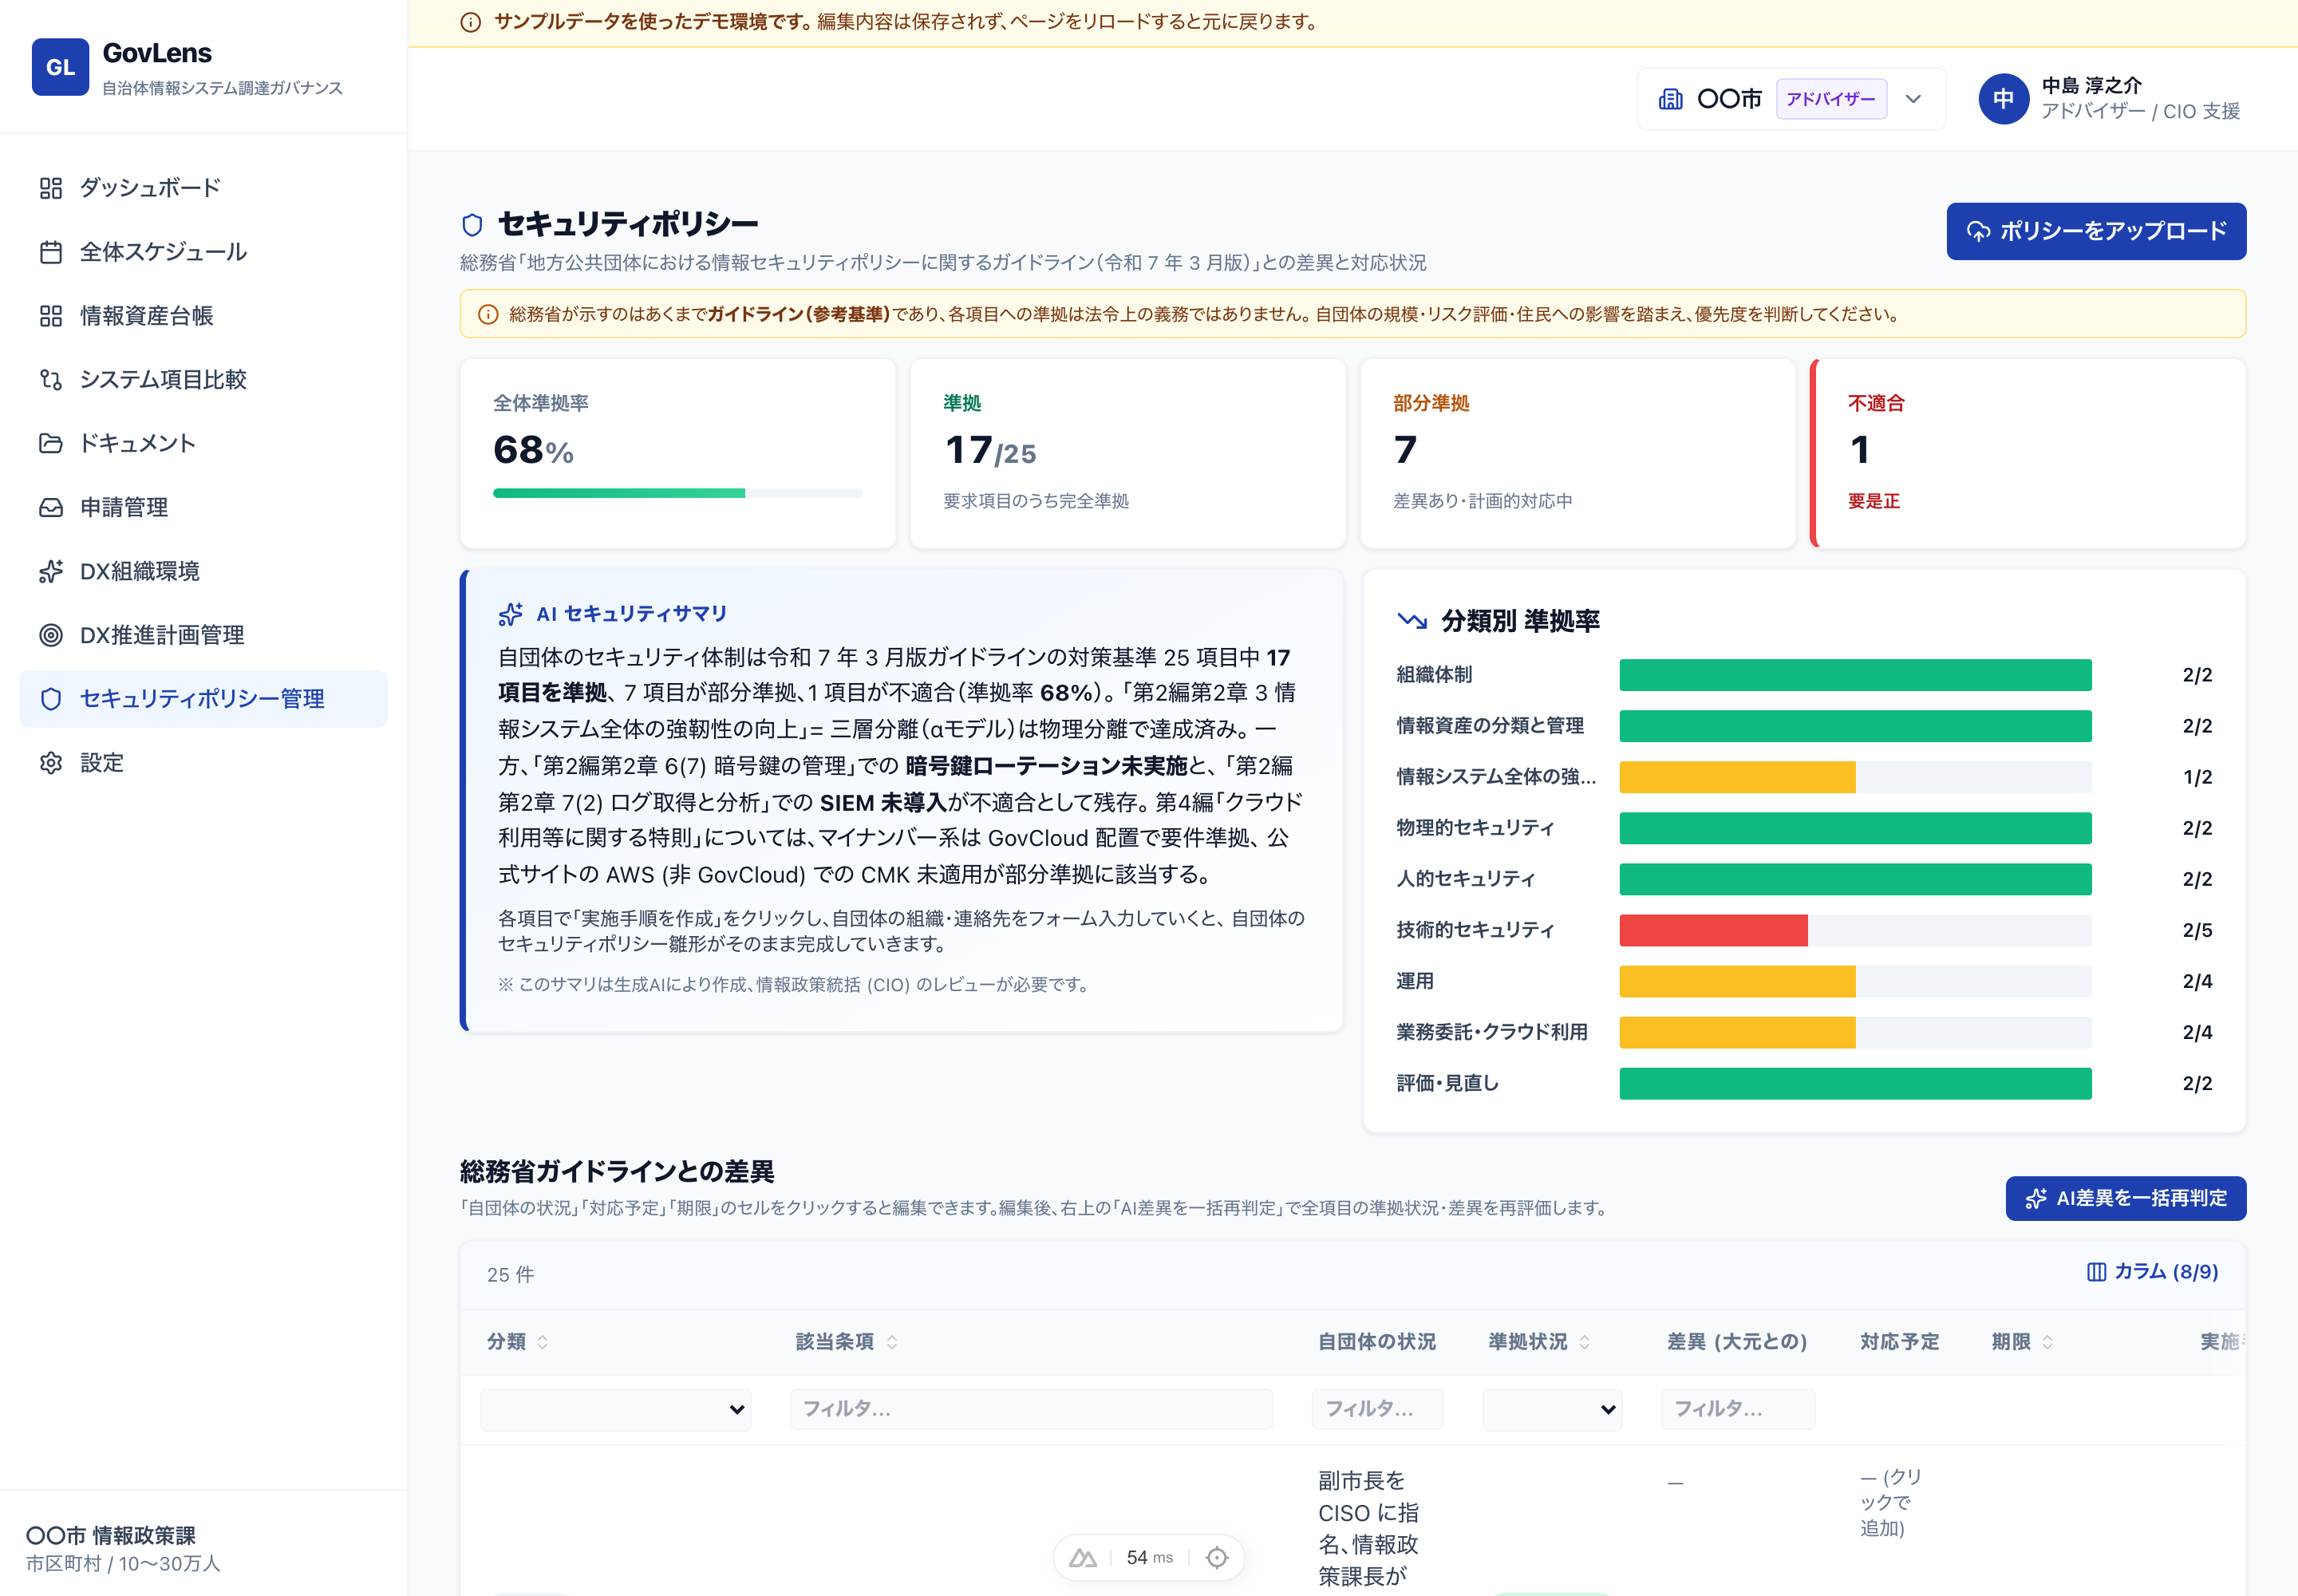
Task: Click the shield icon next to page title
Action: pos(473,225)
